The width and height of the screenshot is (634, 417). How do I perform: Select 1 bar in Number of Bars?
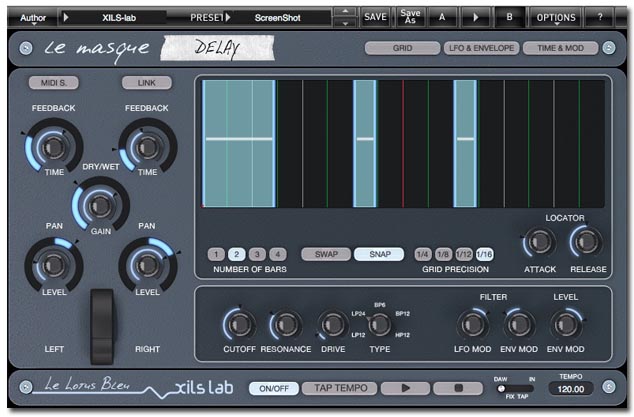click(x=216, y=254)
